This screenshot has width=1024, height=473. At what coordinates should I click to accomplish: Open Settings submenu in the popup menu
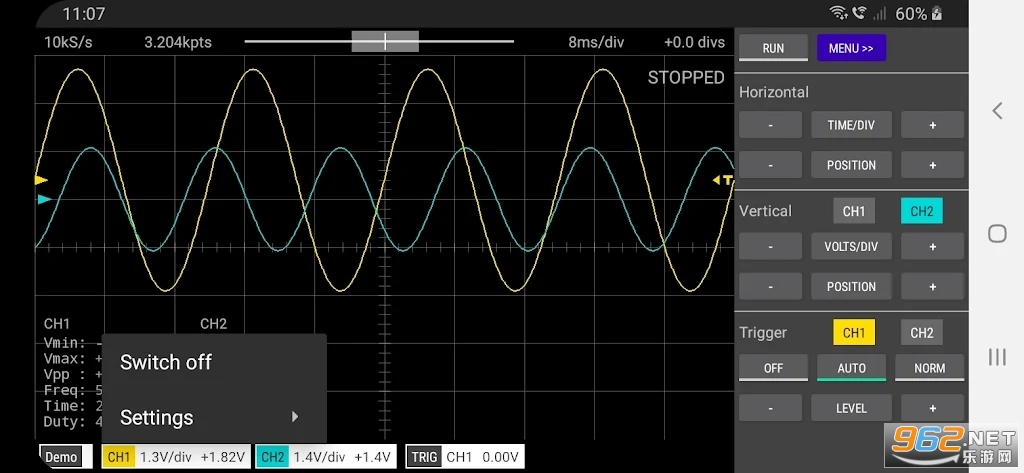pyautogui.click(x=214, y=417)
